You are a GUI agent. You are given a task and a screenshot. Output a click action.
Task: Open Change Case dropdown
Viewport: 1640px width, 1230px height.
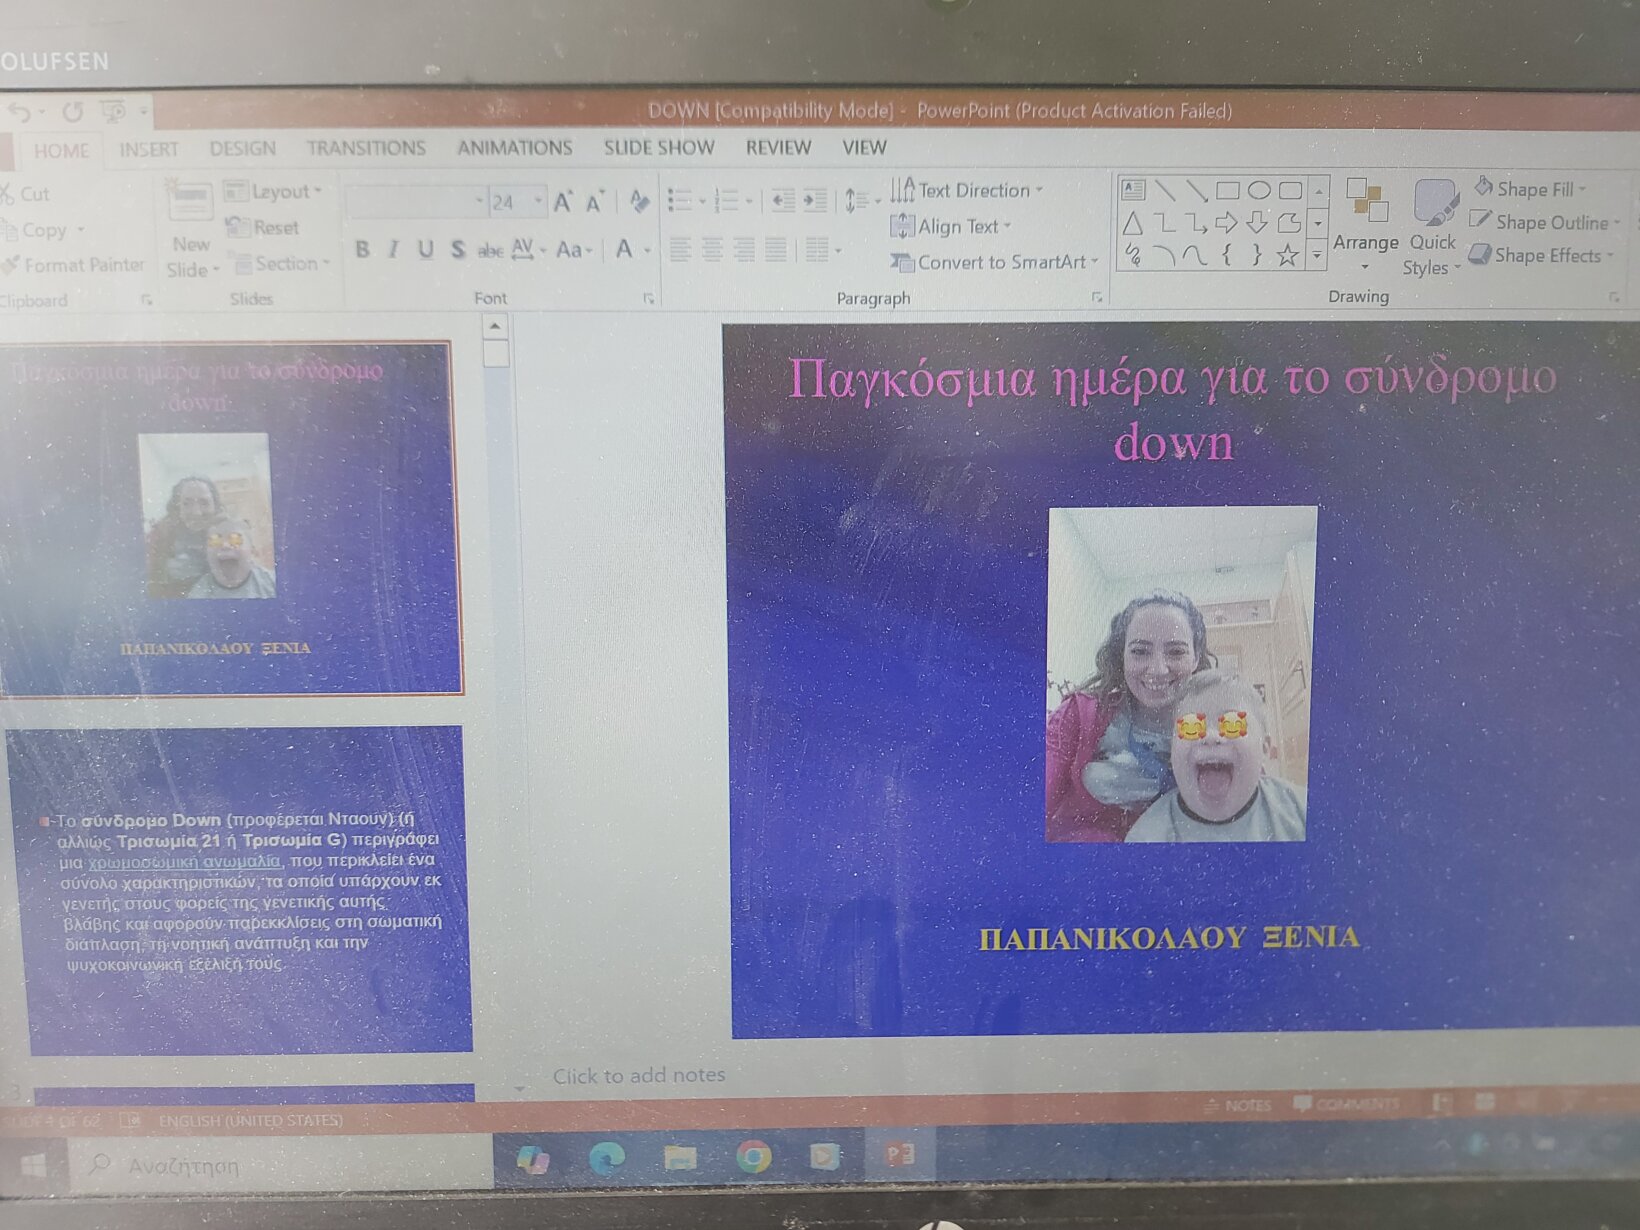(574, 250)
